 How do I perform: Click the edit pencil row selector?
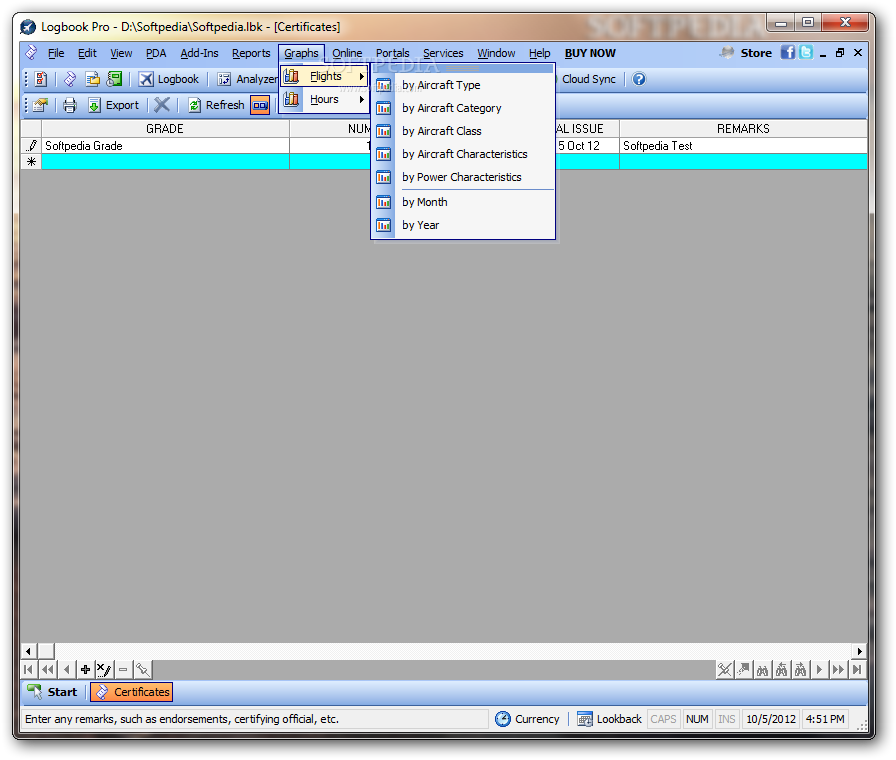(31, 146)
